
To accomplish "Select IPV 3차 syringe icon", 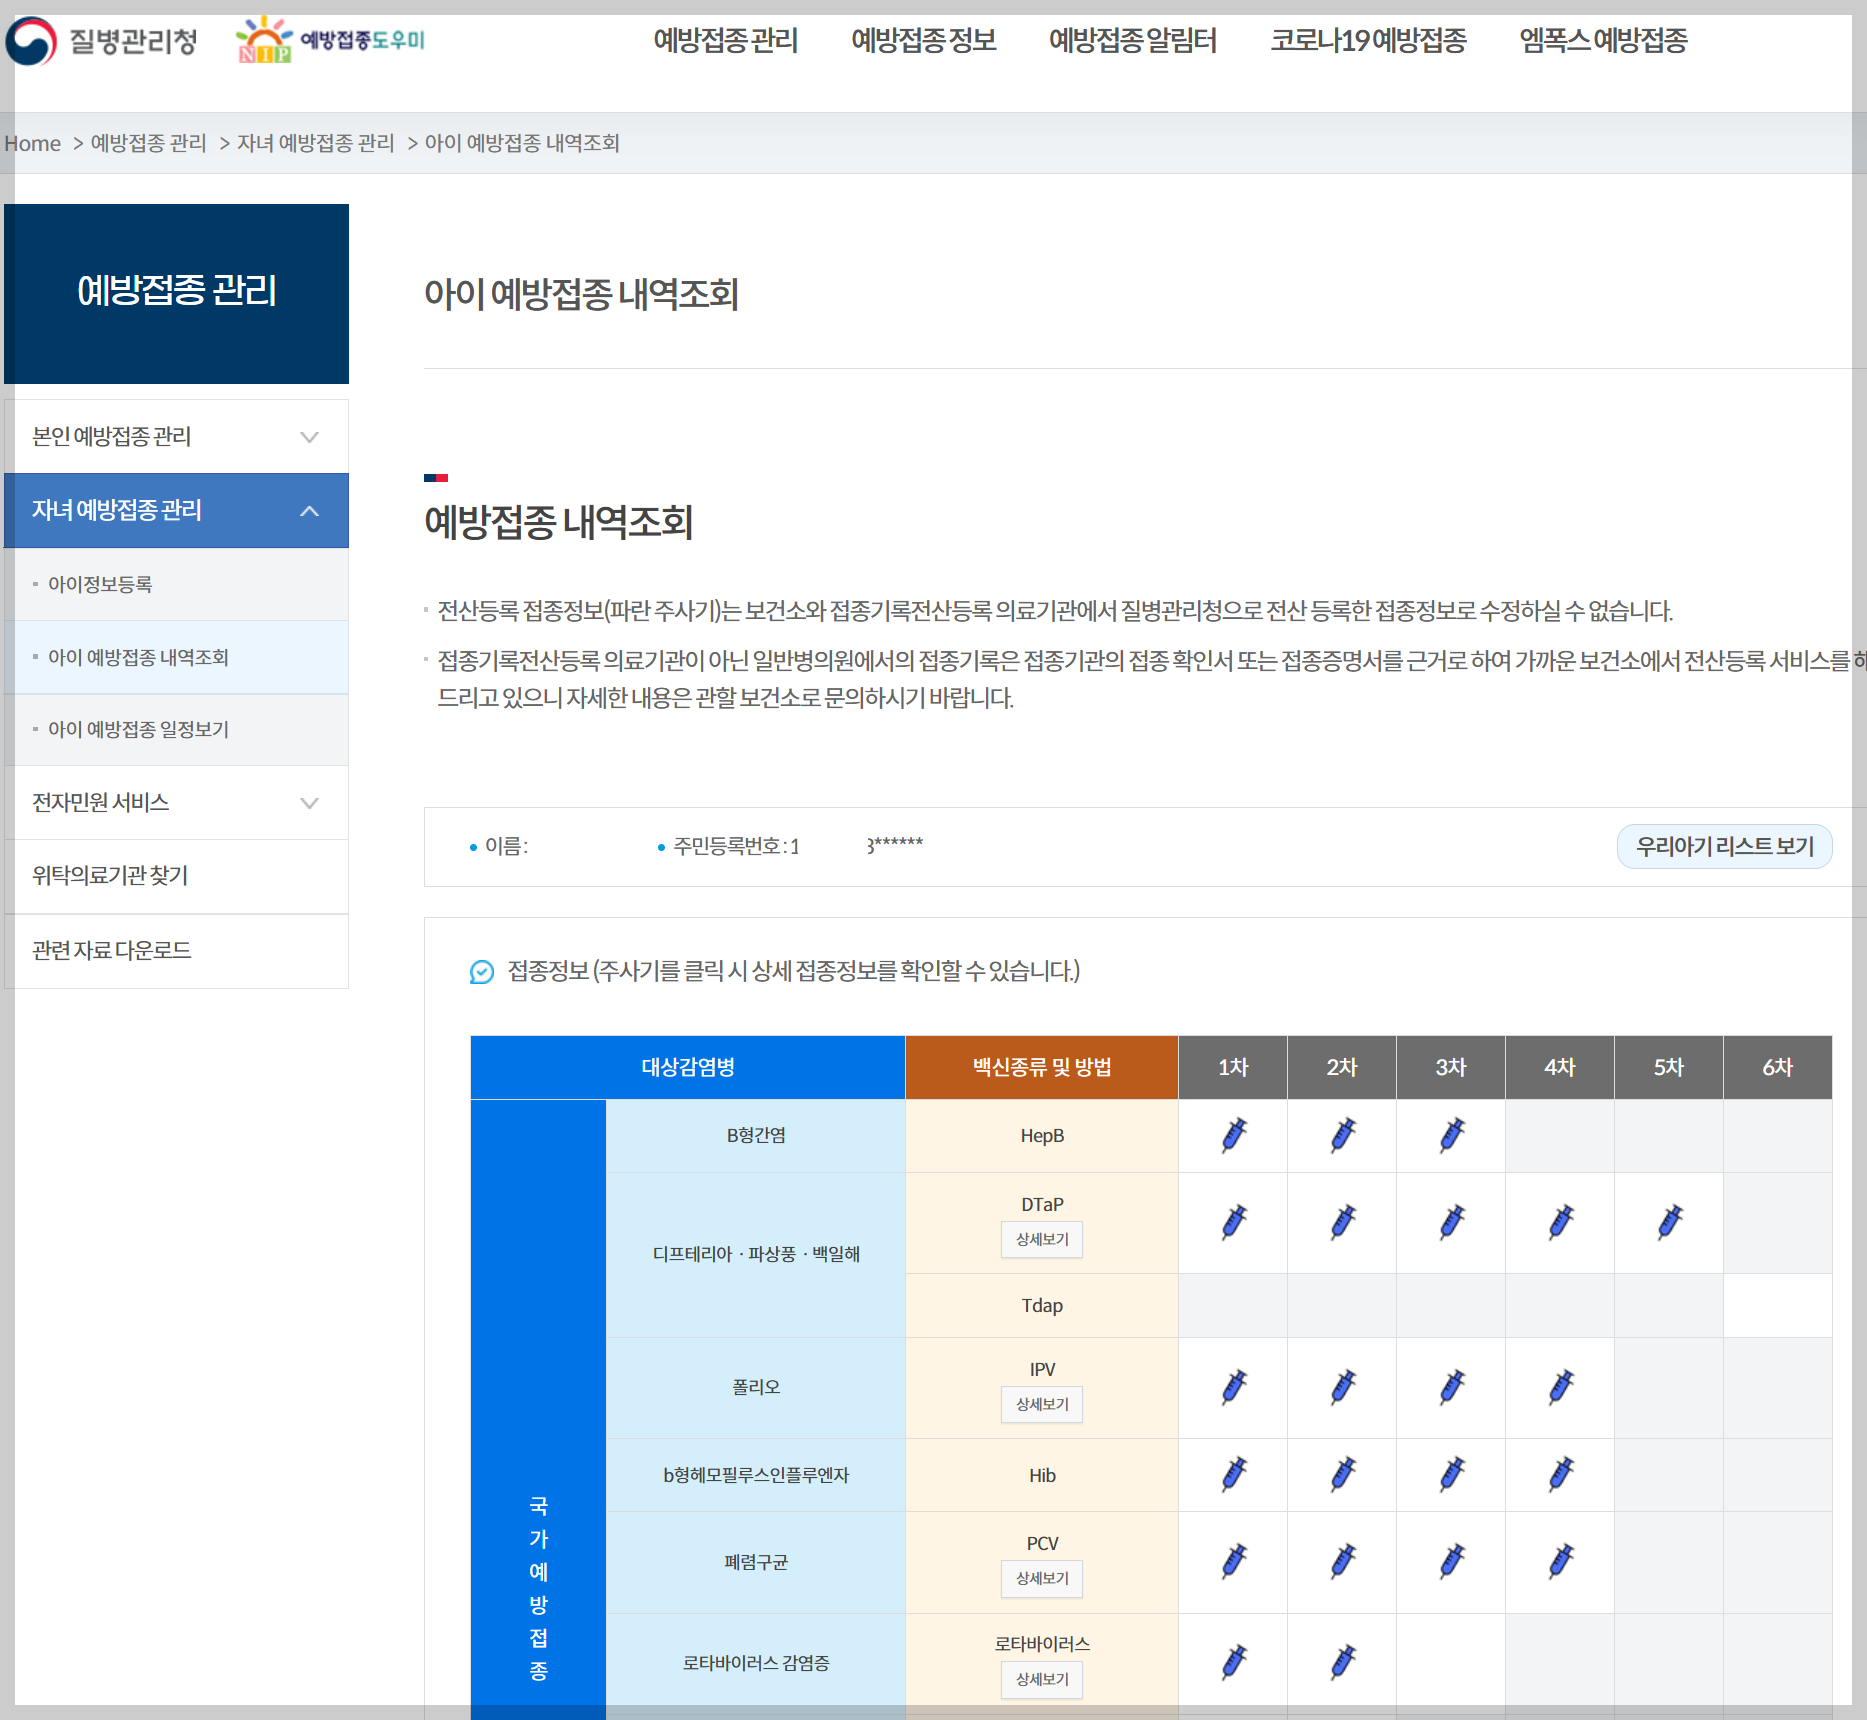I will click(x=1452, y=1387).
